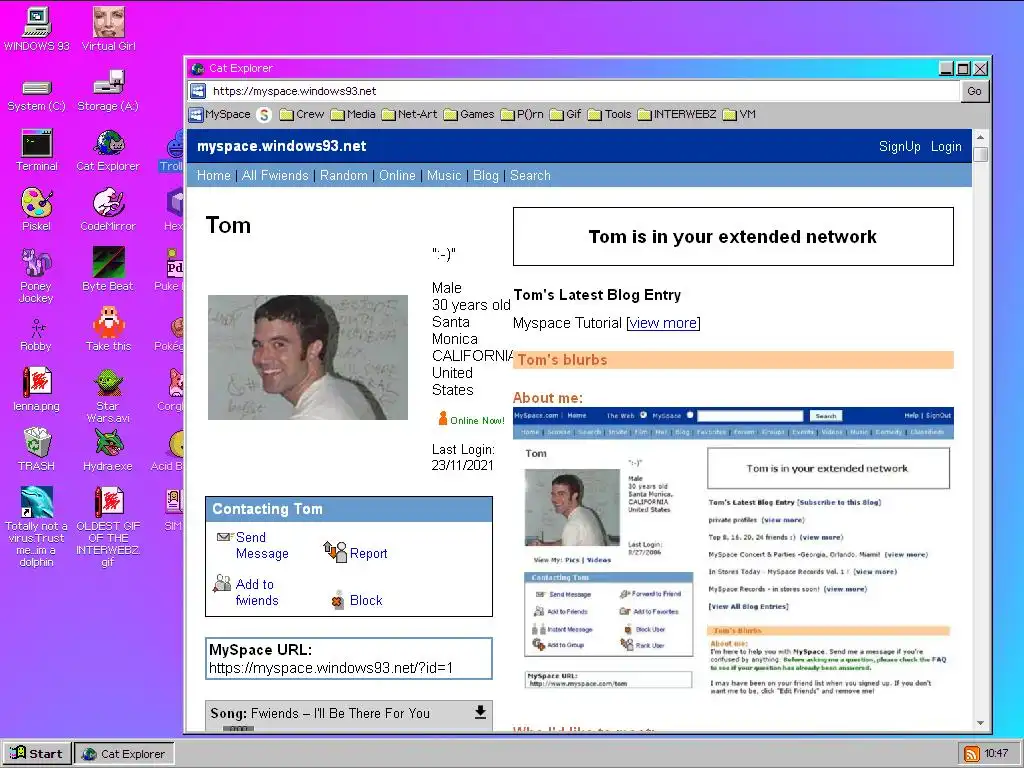Click the old MySpace screenshot image
Image resolution: width=1024 pixels, height=768 pixels.
pyautogui.click(x=733, y=552)
